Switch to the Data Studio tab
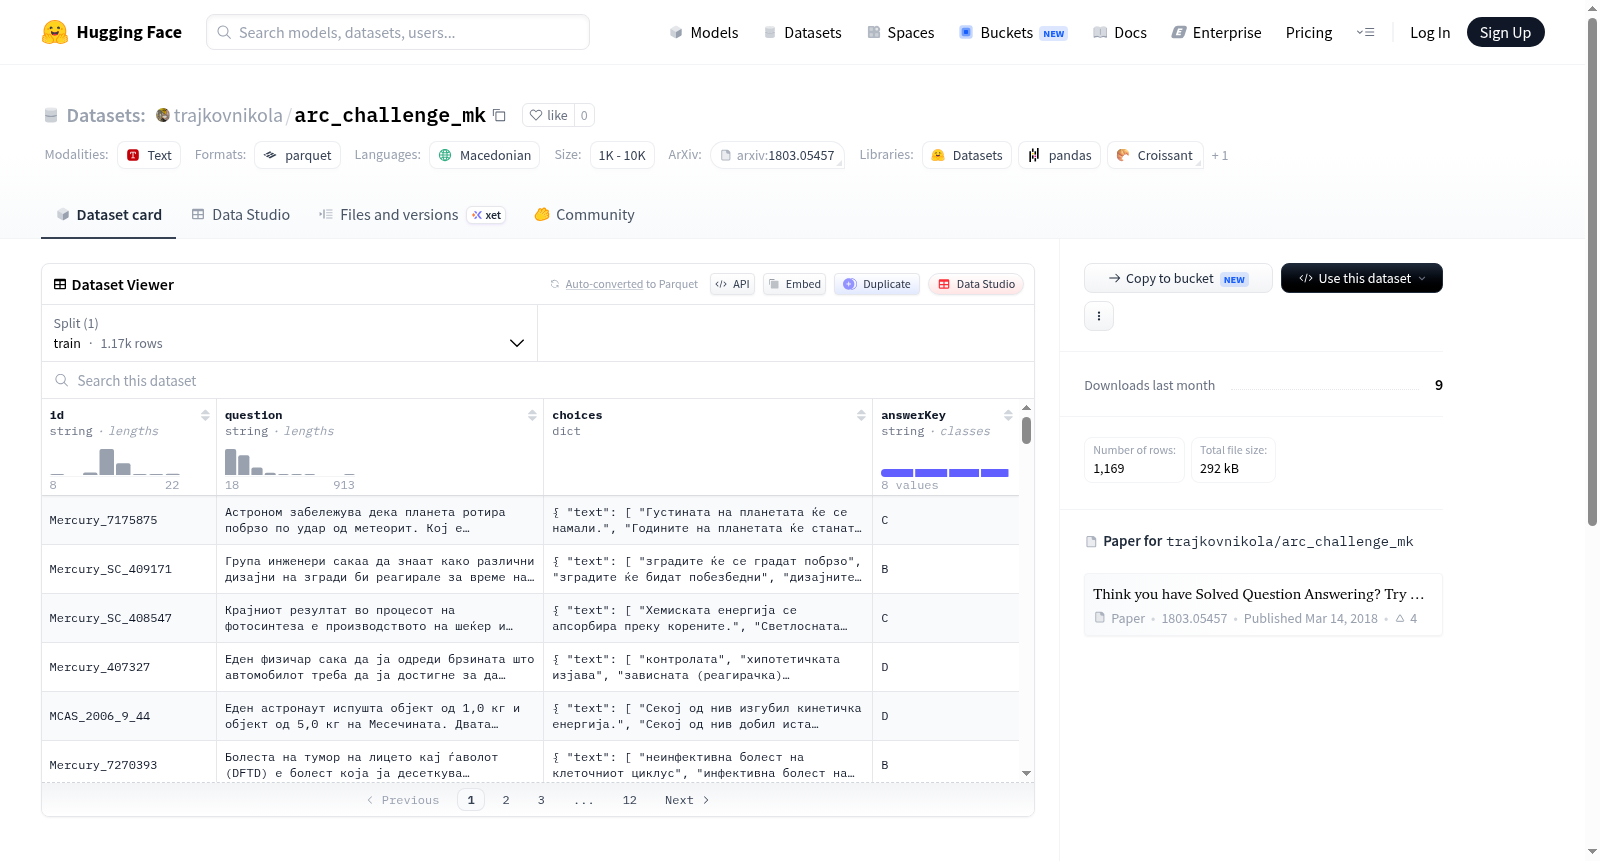Screen dimensions: 1600x861 click(241, 215)
